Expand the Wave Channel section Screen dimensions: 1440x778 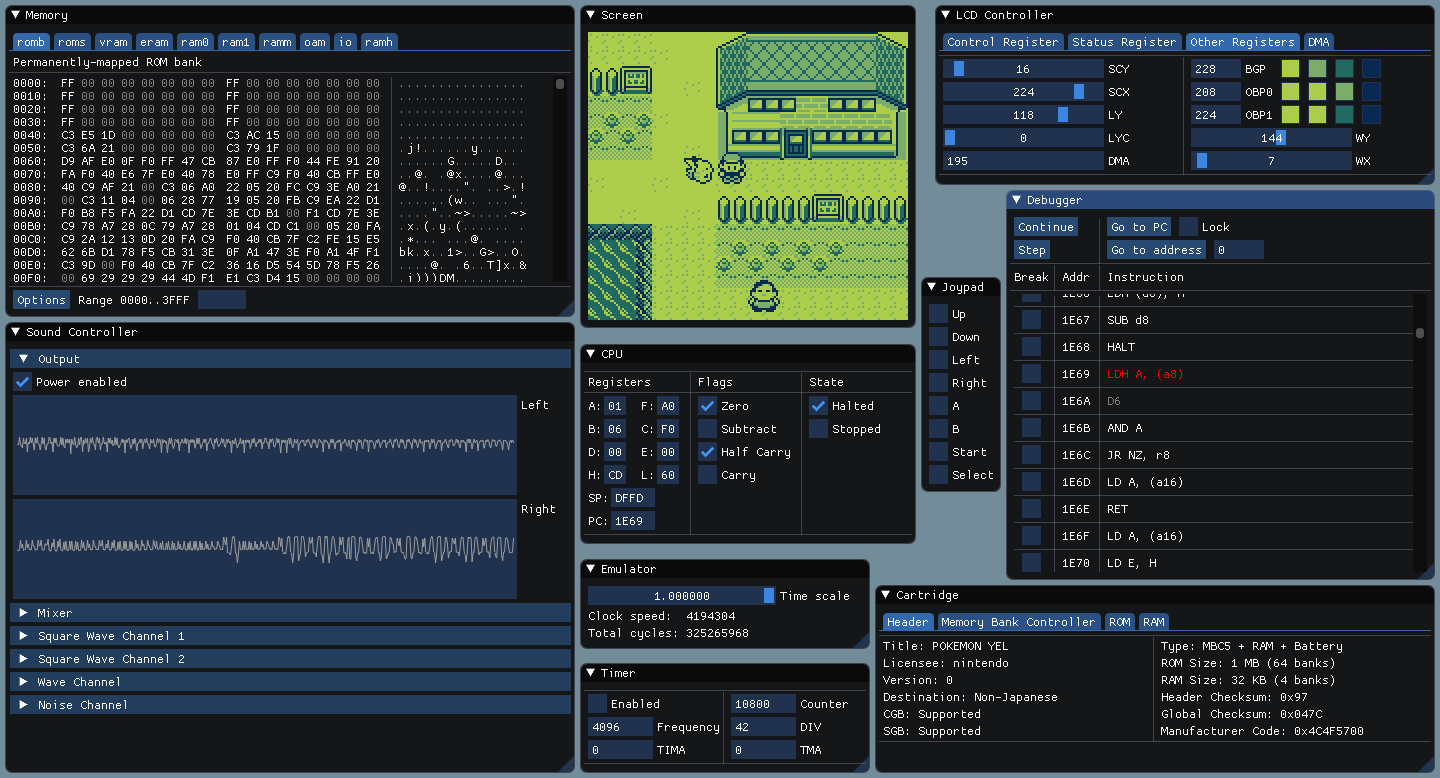click(290, 682)
